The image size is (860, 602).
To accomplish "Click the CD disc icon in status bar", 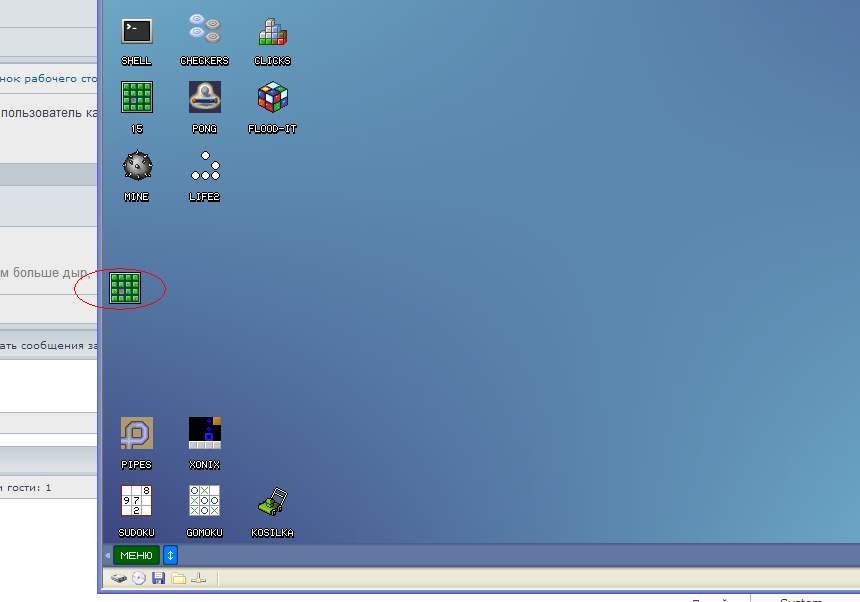I will 139,578.
